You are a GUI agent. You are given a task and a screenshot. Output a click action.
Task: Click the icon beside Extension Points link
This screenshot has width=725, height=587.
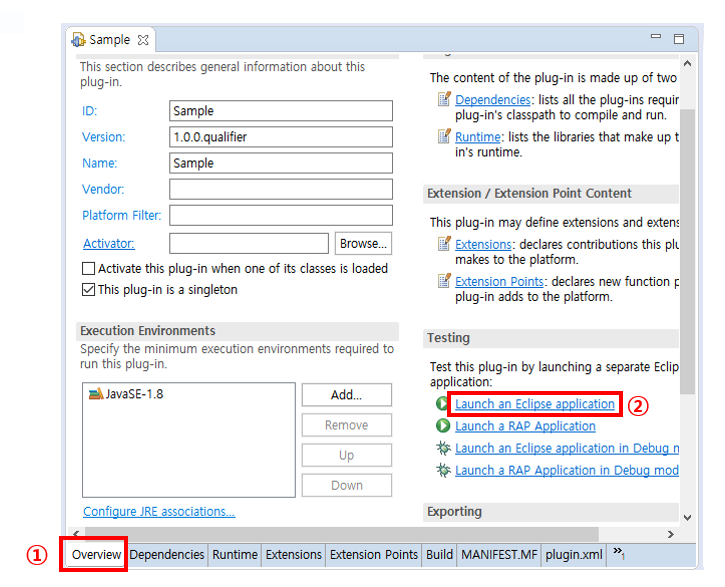click(444, 281)
